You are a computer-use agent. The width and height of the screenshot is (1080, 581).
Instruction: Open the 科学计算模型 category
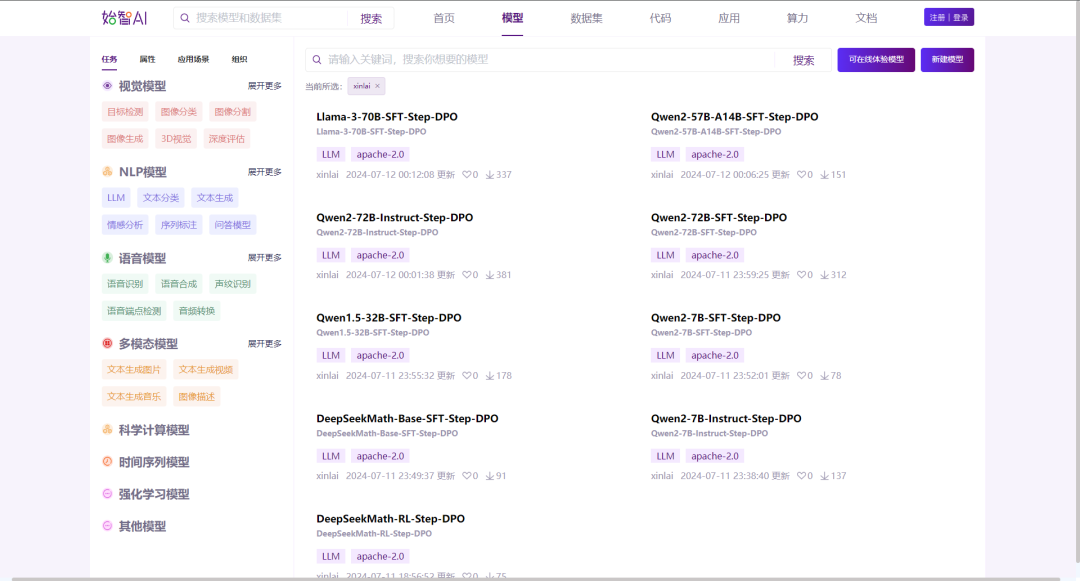coord(154,430)
